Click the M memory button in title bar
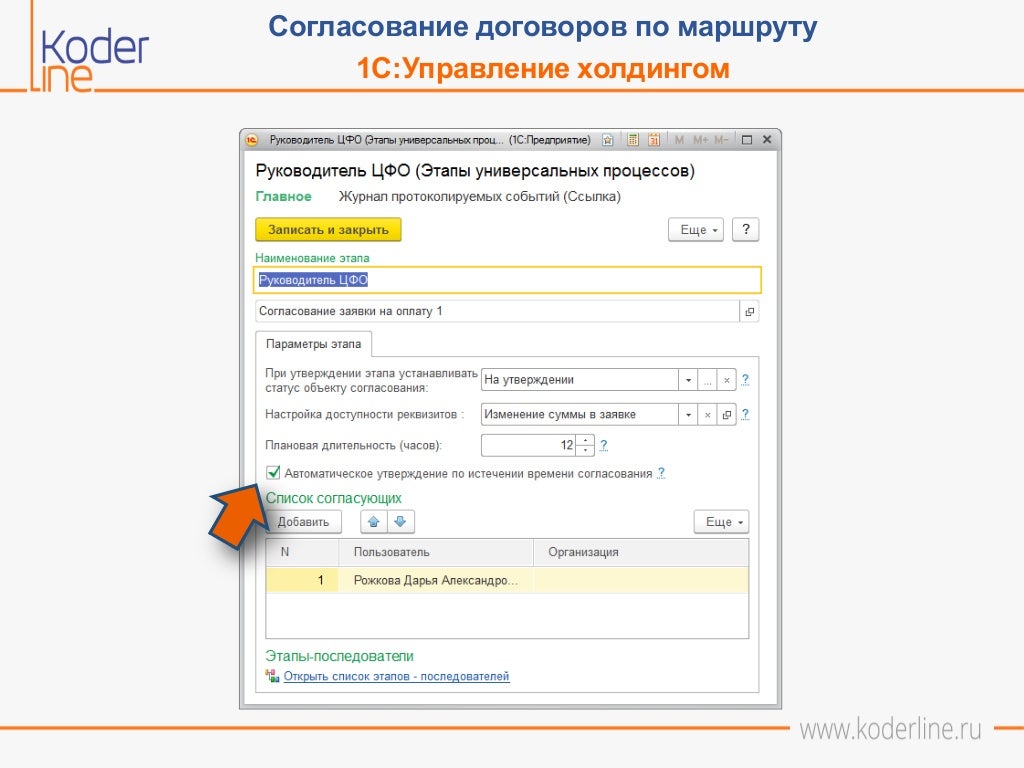Image resolution: width=1024 pixels, height=768 pixels. (x=679, y=140)
